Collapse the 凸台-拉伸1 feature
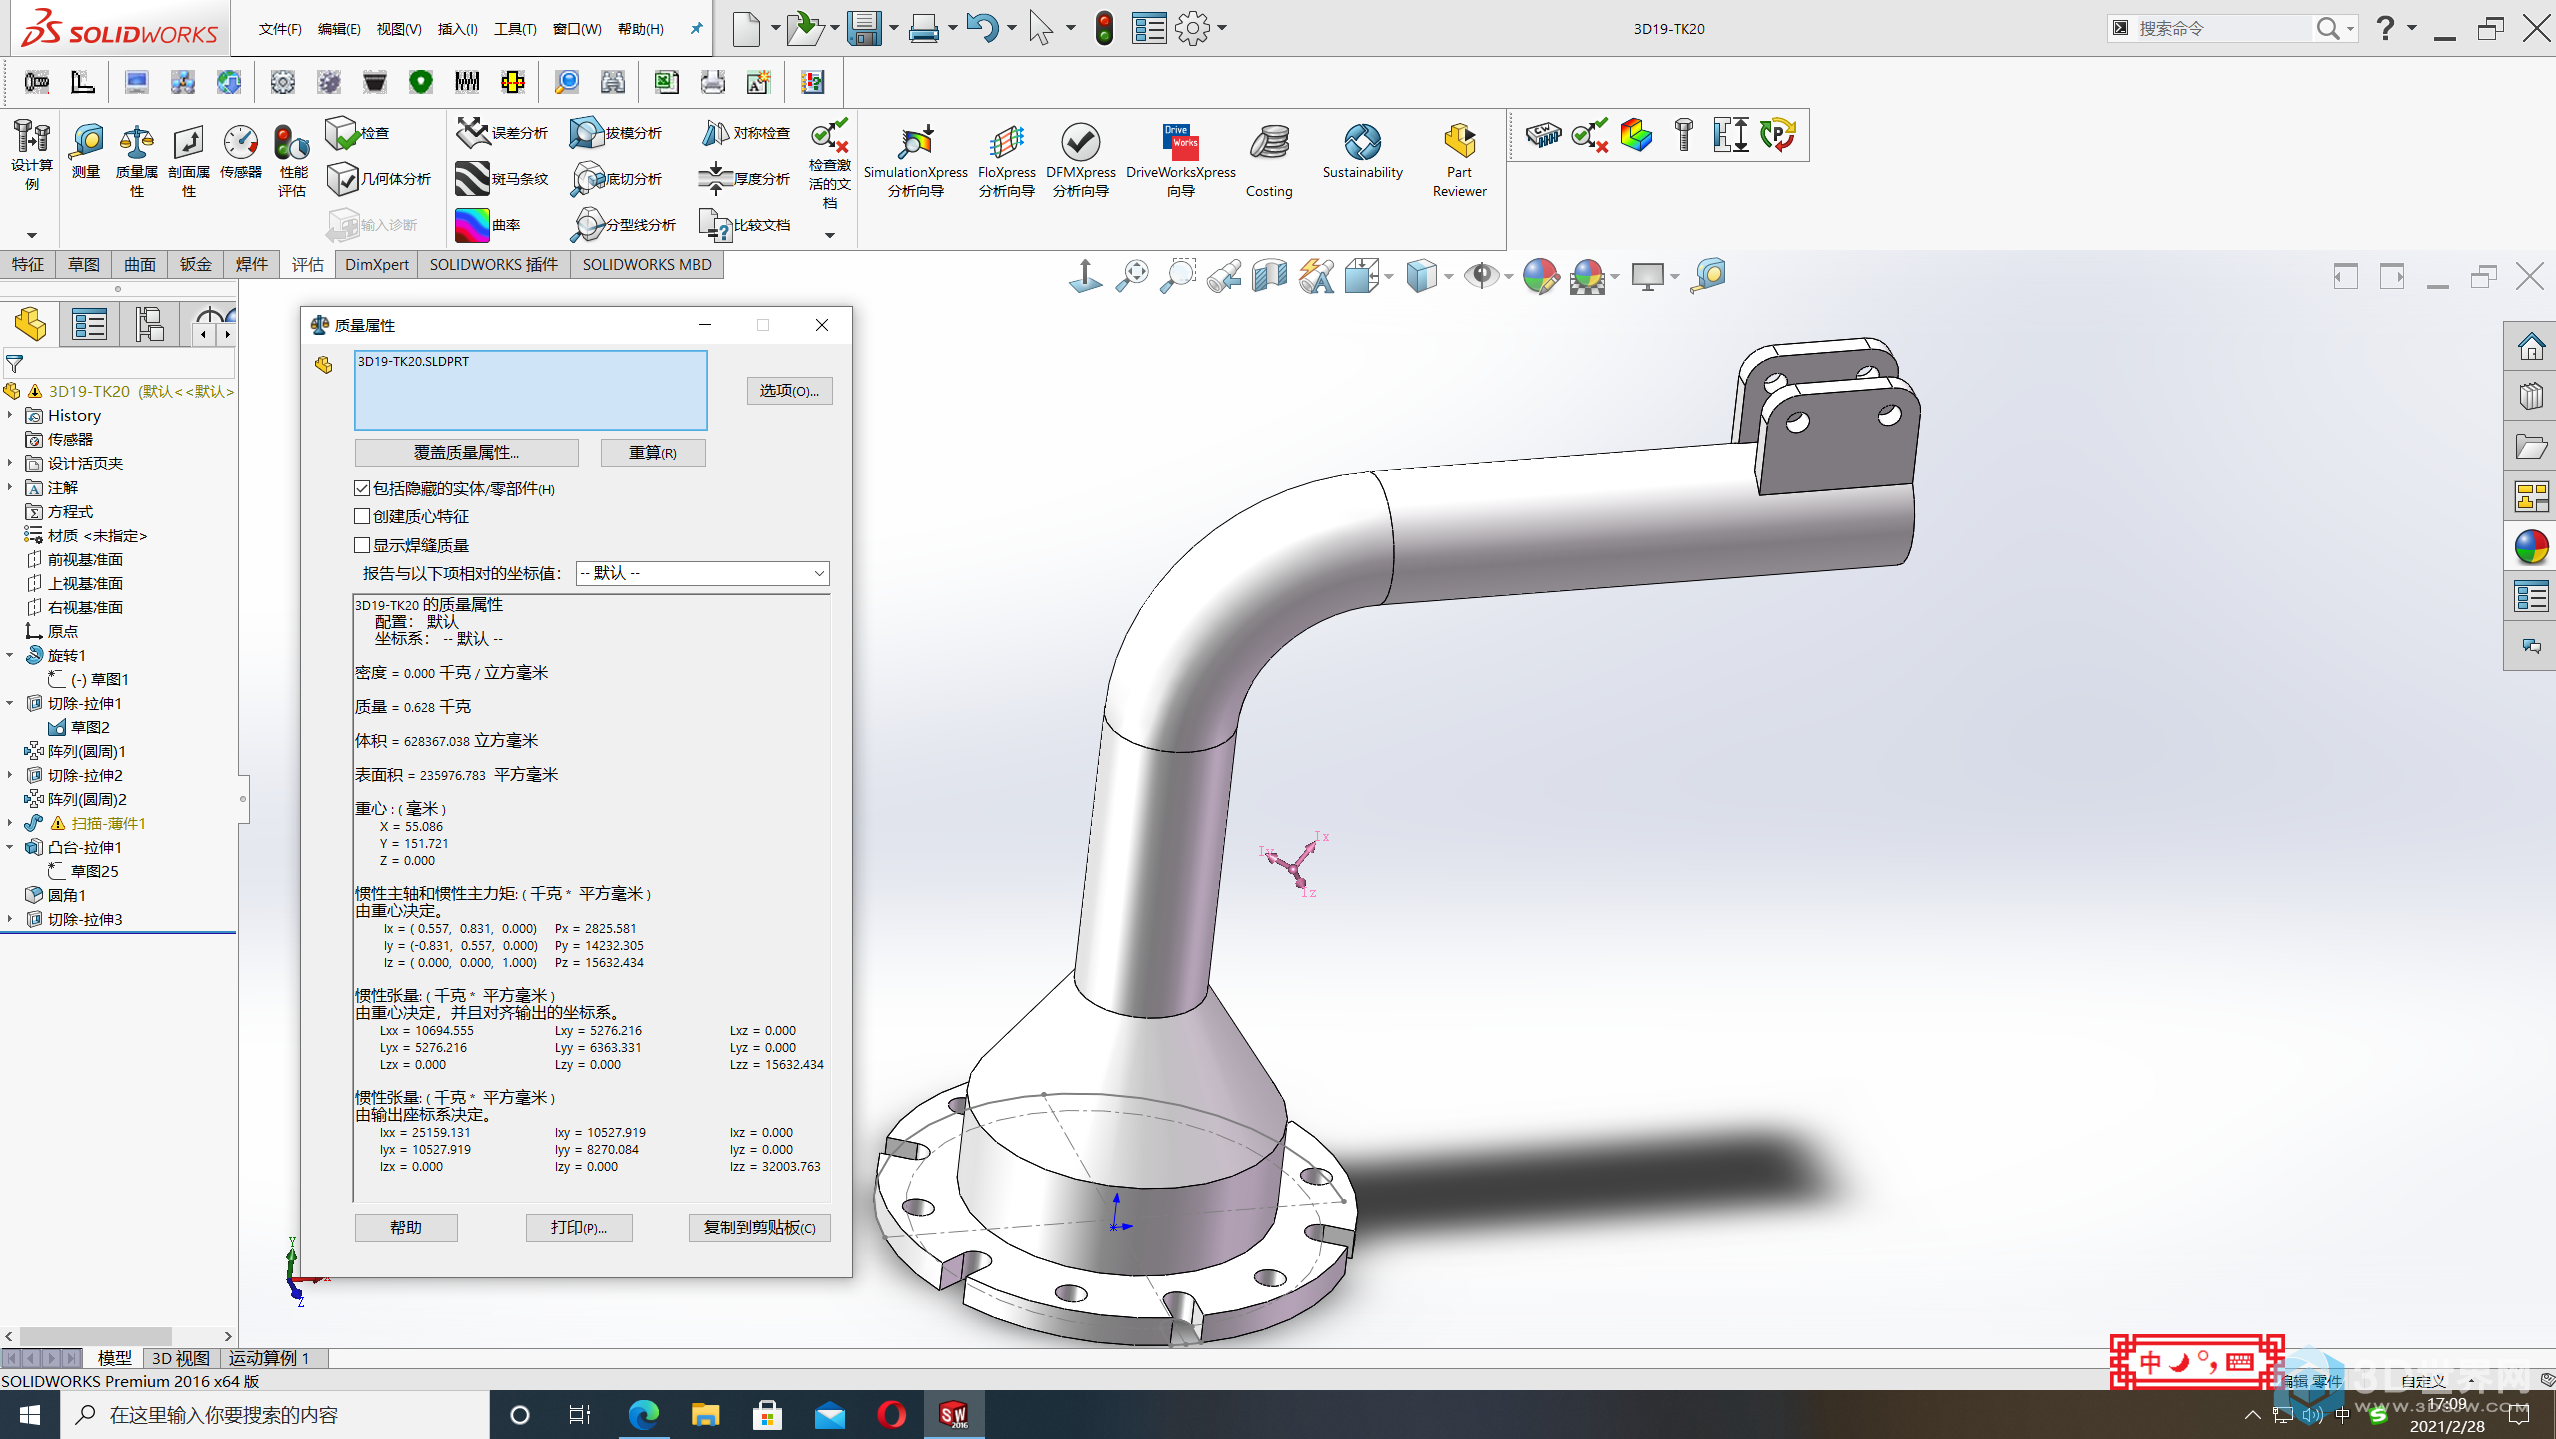Viewport: 2556px width, 1439px height. (x=10, y=847)
